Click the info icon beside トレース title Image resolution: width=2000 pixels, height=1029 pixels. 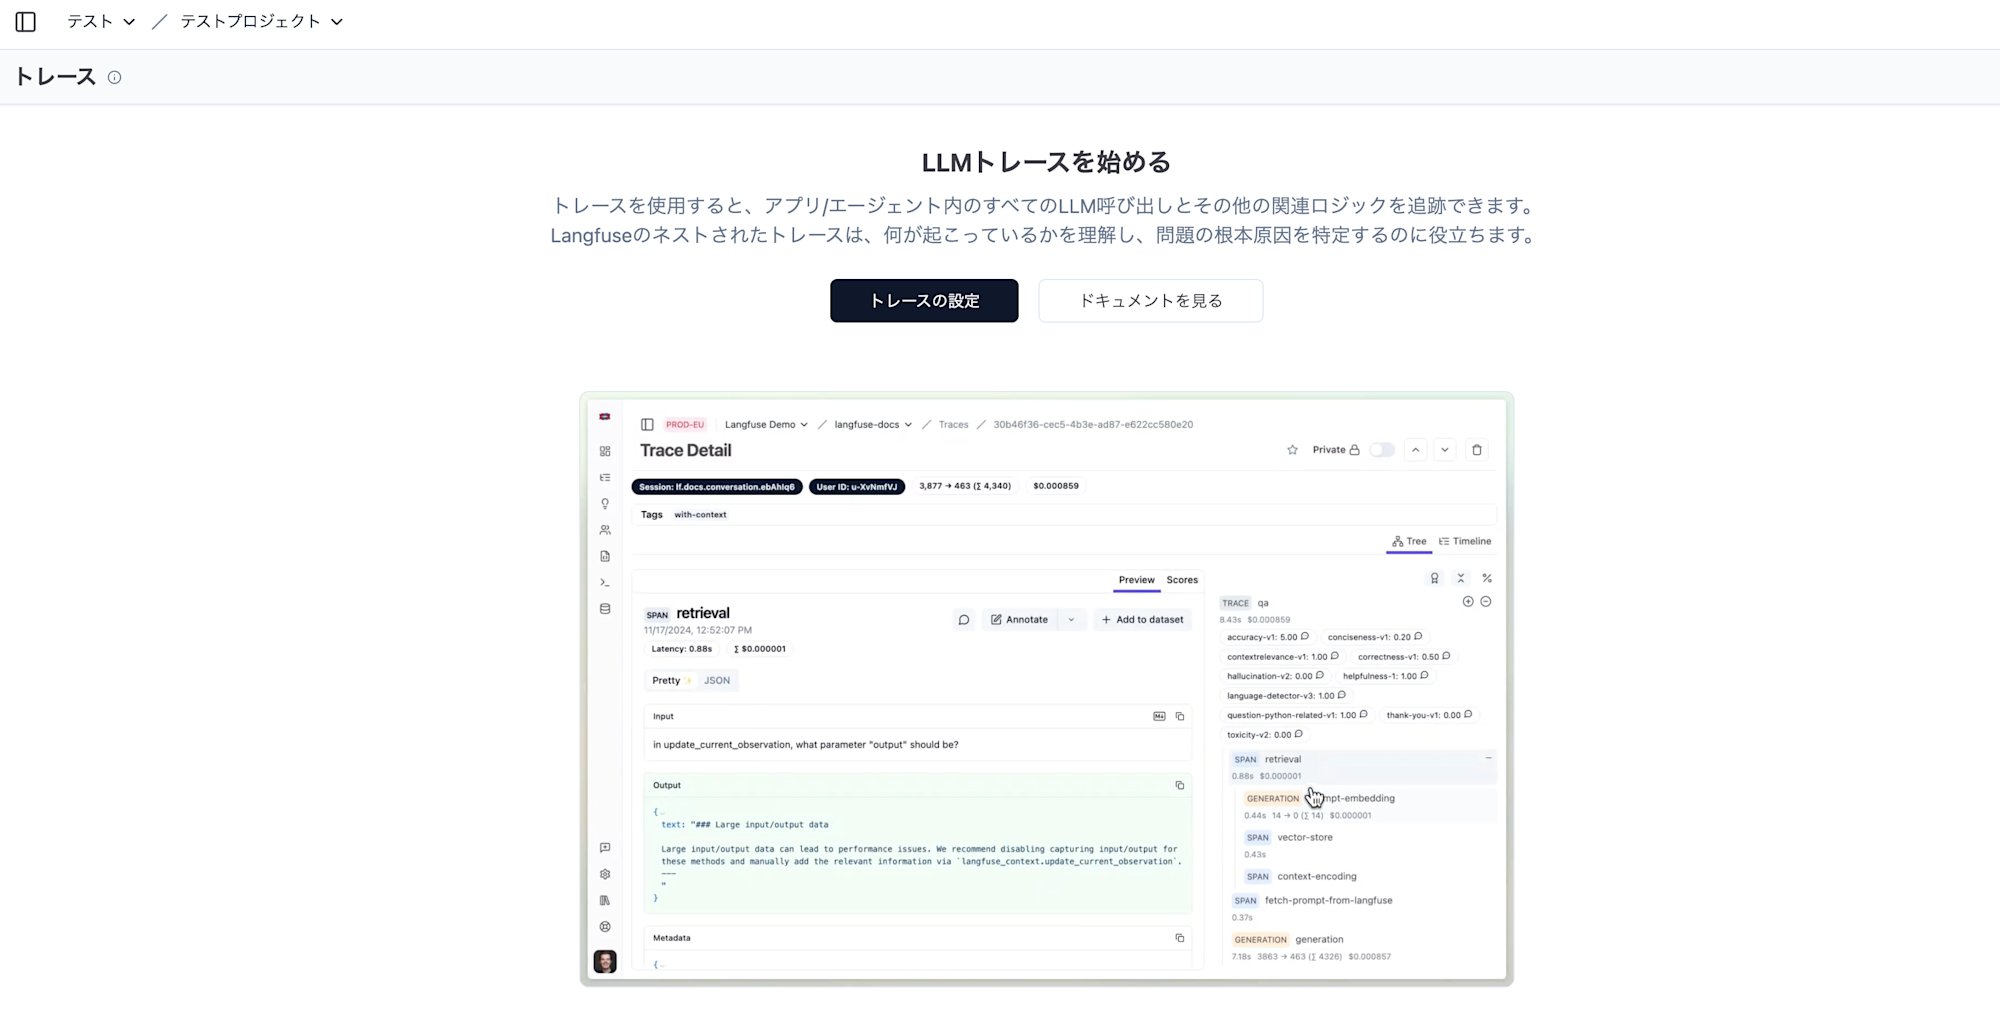(x=115, y=78)
